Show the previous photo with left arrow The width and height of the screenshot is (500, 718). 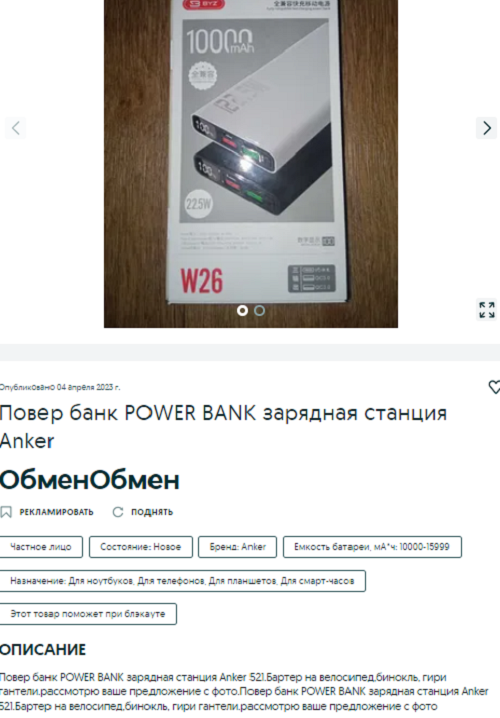16,128
